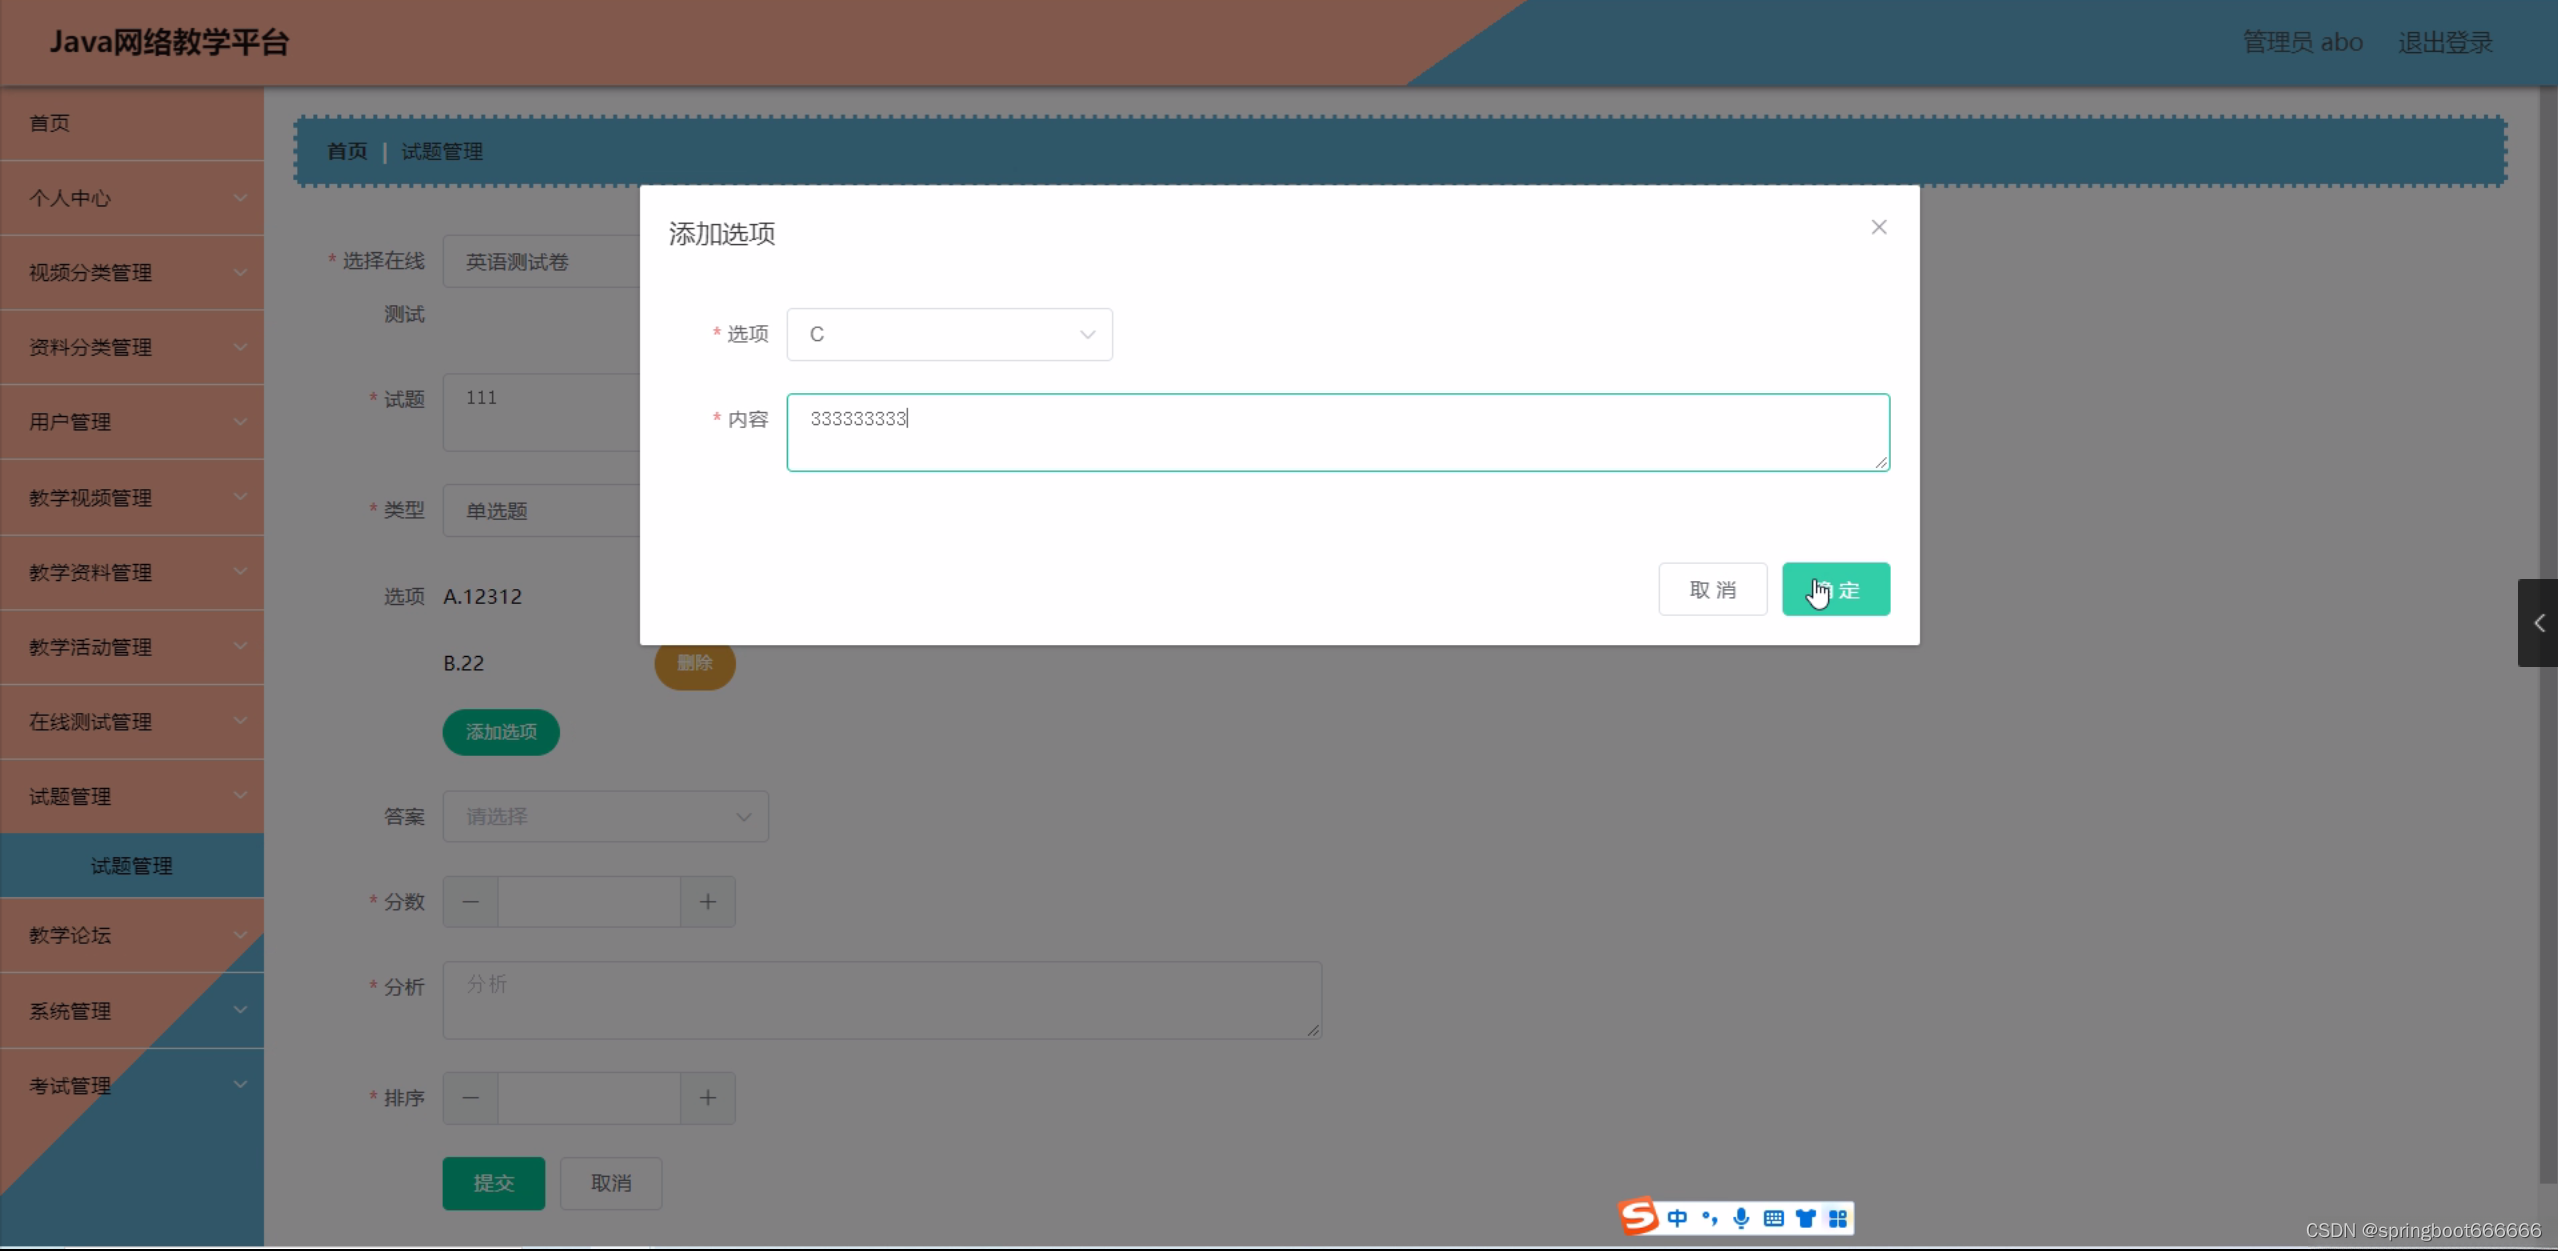Screen dimensions: 2558x1251
Task: Toggle the Chinese/English input mode icon
Action: tap(1677, 1218)
